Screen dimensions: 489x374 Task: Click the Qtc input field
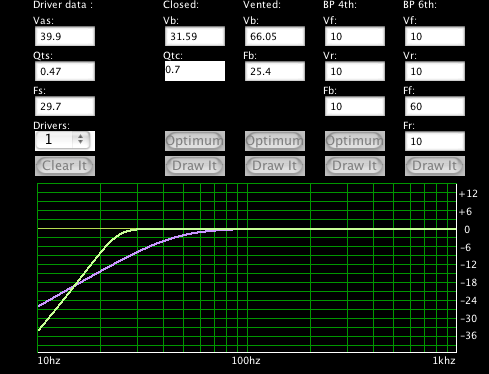click(195, 71)
